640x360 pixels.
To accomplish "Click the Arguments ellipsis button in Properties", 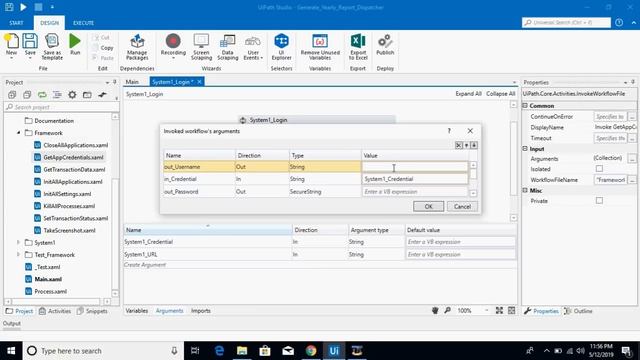I will point(632,158).
